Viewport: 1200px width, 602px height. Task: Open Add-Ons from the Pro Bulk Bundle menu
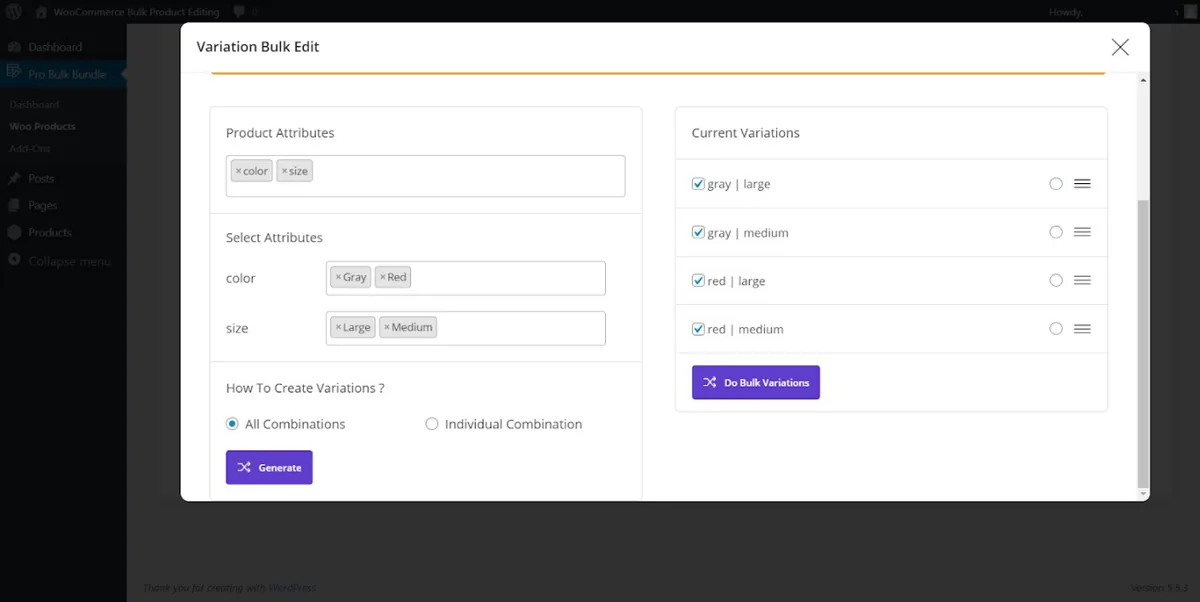[x=29, y=148]
